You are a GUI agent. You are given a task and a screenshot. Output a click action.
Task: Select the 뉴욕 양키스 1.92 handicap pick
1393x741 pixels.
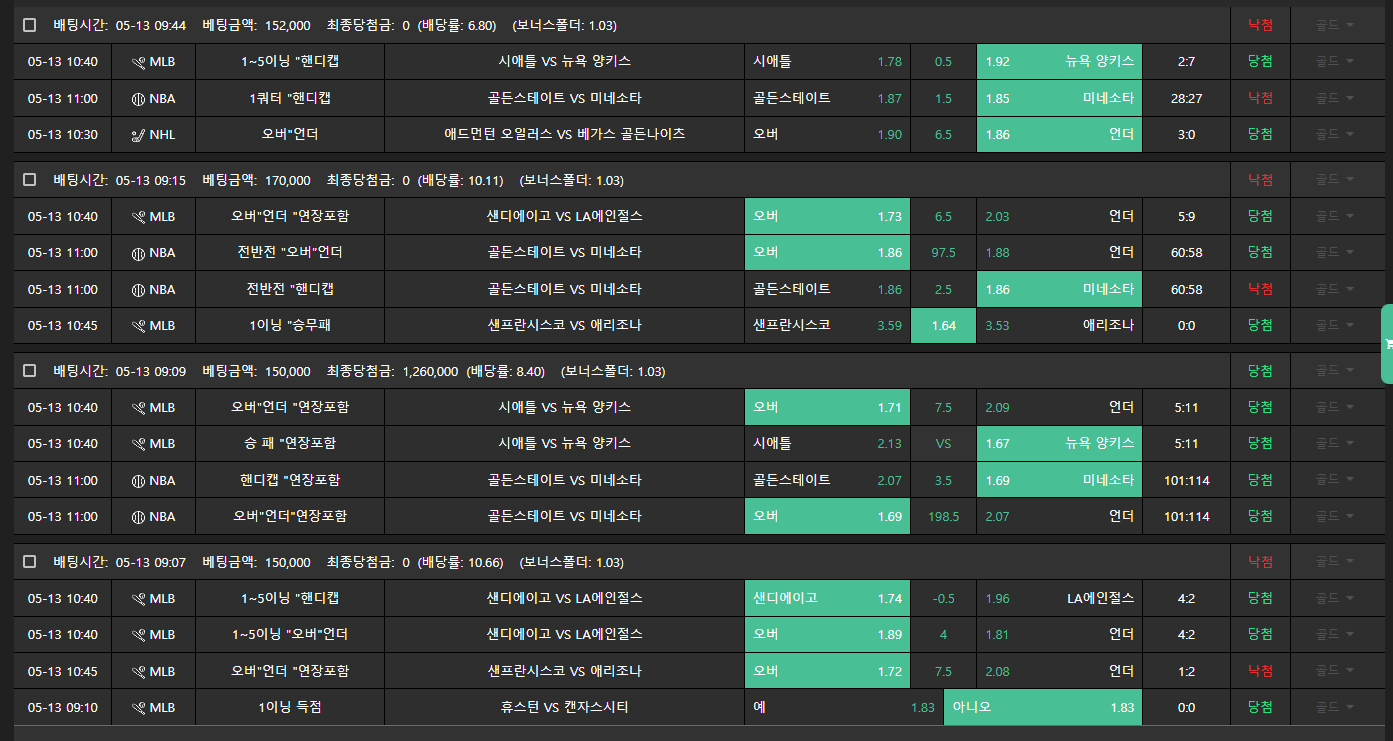pos(1059,62)
